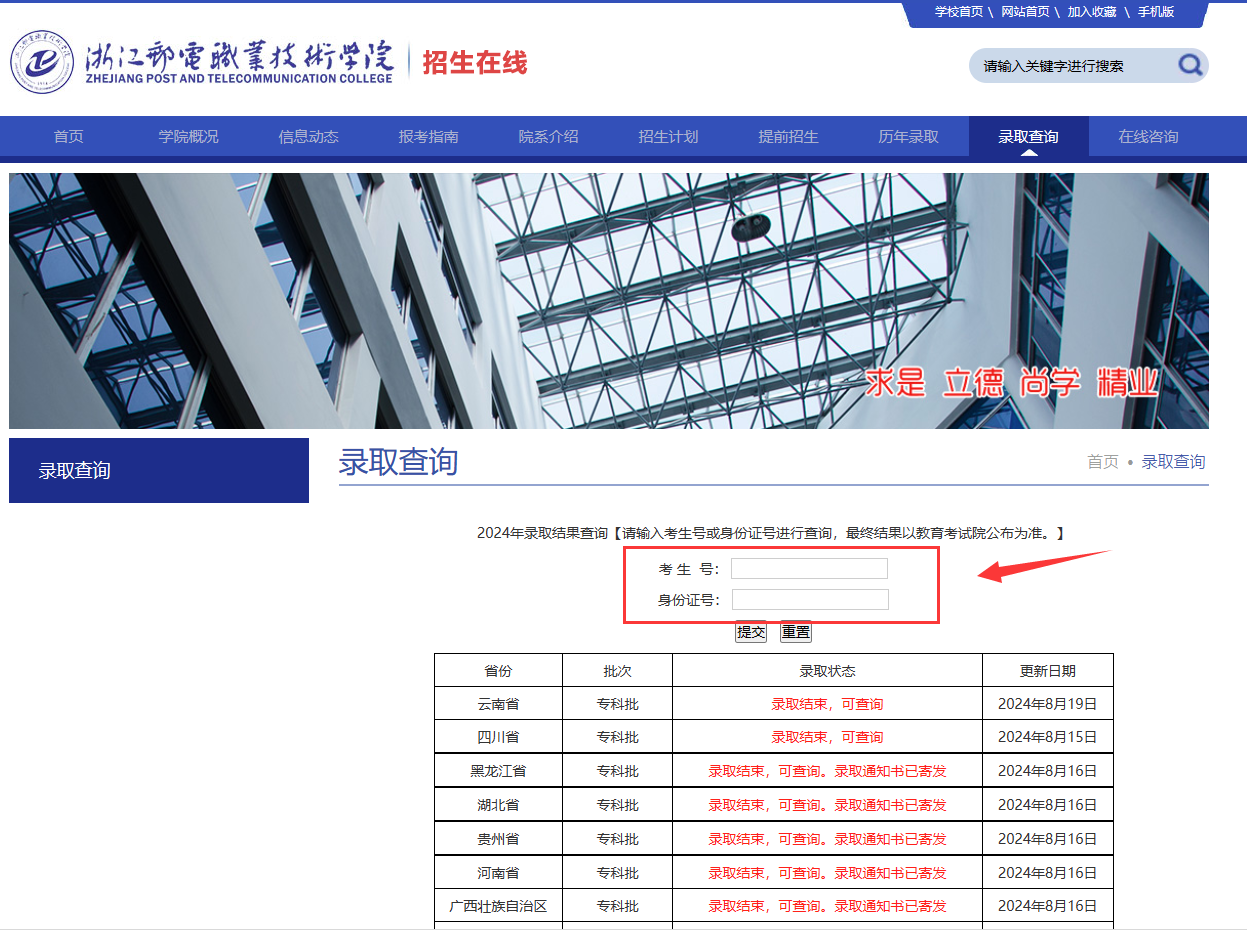The height and width of the screenshot is (930, 1247).
Task: Open the 首页 navigation menu item
Action: [69, 137]
